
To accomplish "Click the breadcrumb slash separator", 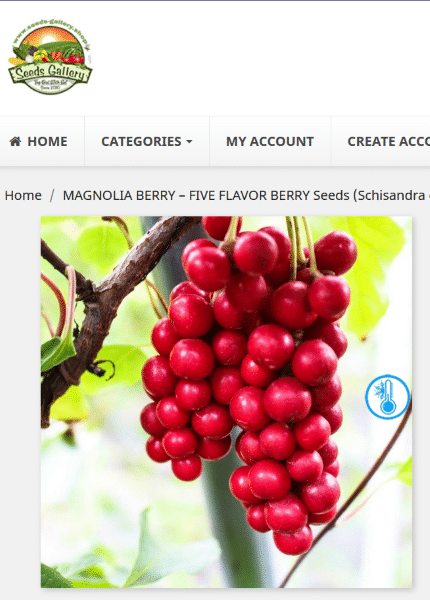I will tap(52, 196).
